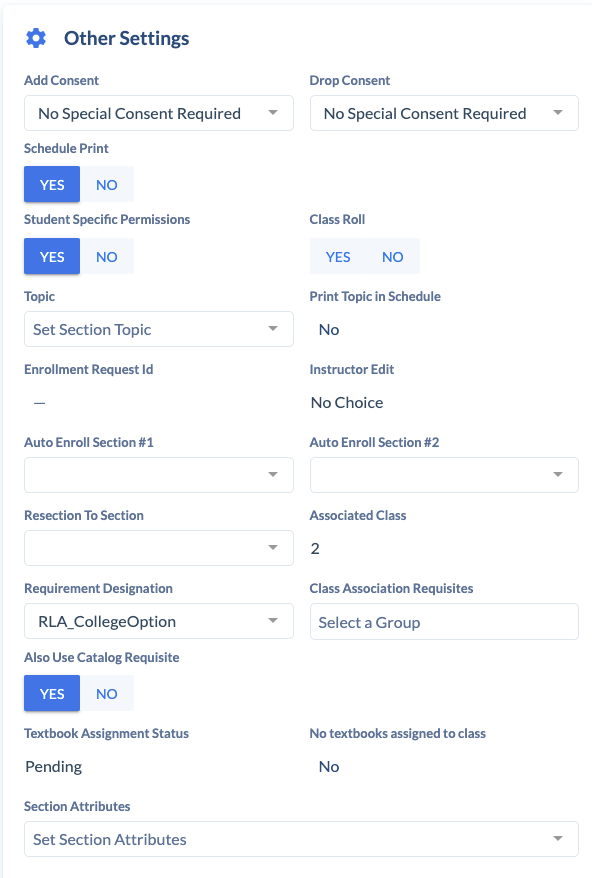The width and height of the screenshot is (592, 878).
Task: Open the Drop Consent dropdown arrow
Action: point(558,113)
